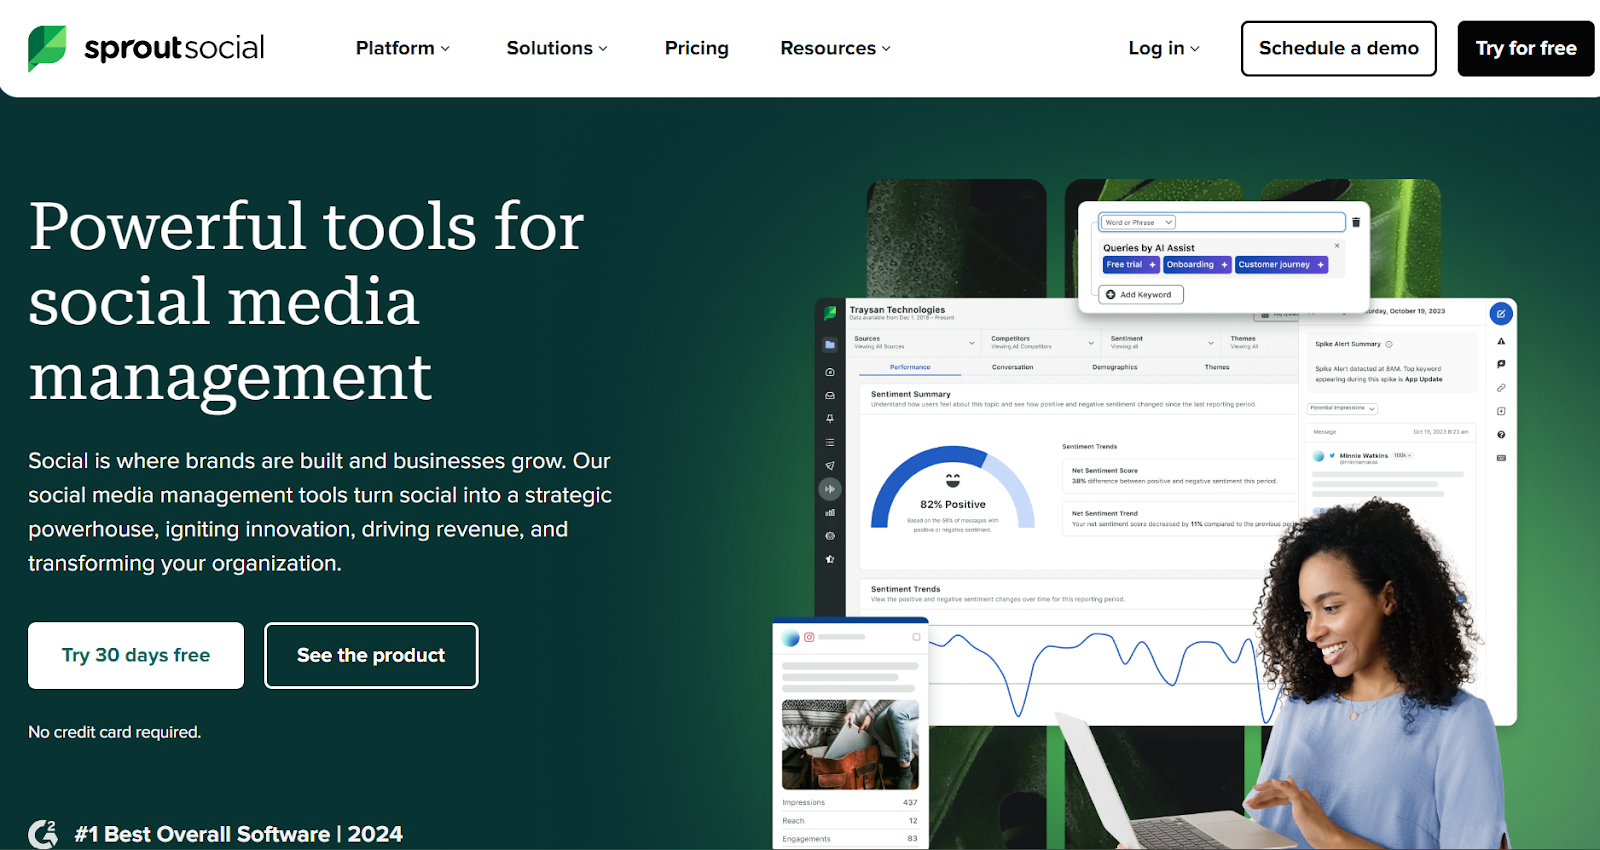This screenshot has height=850, width=1600.
Task: Switch to the Conversation tab
Action: pyautogui.click(x=1012, y=367)
